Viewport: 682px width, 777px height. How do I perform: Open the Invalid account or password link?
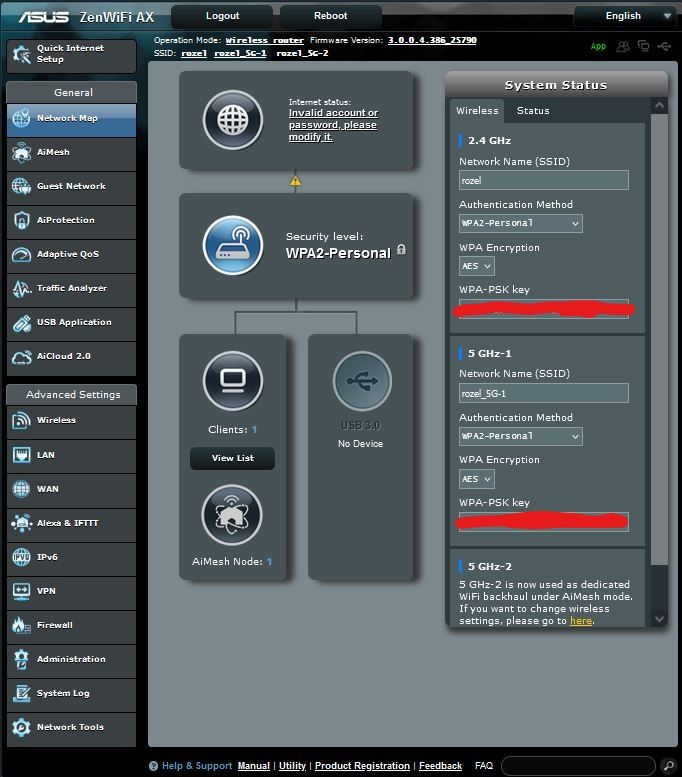333,125
